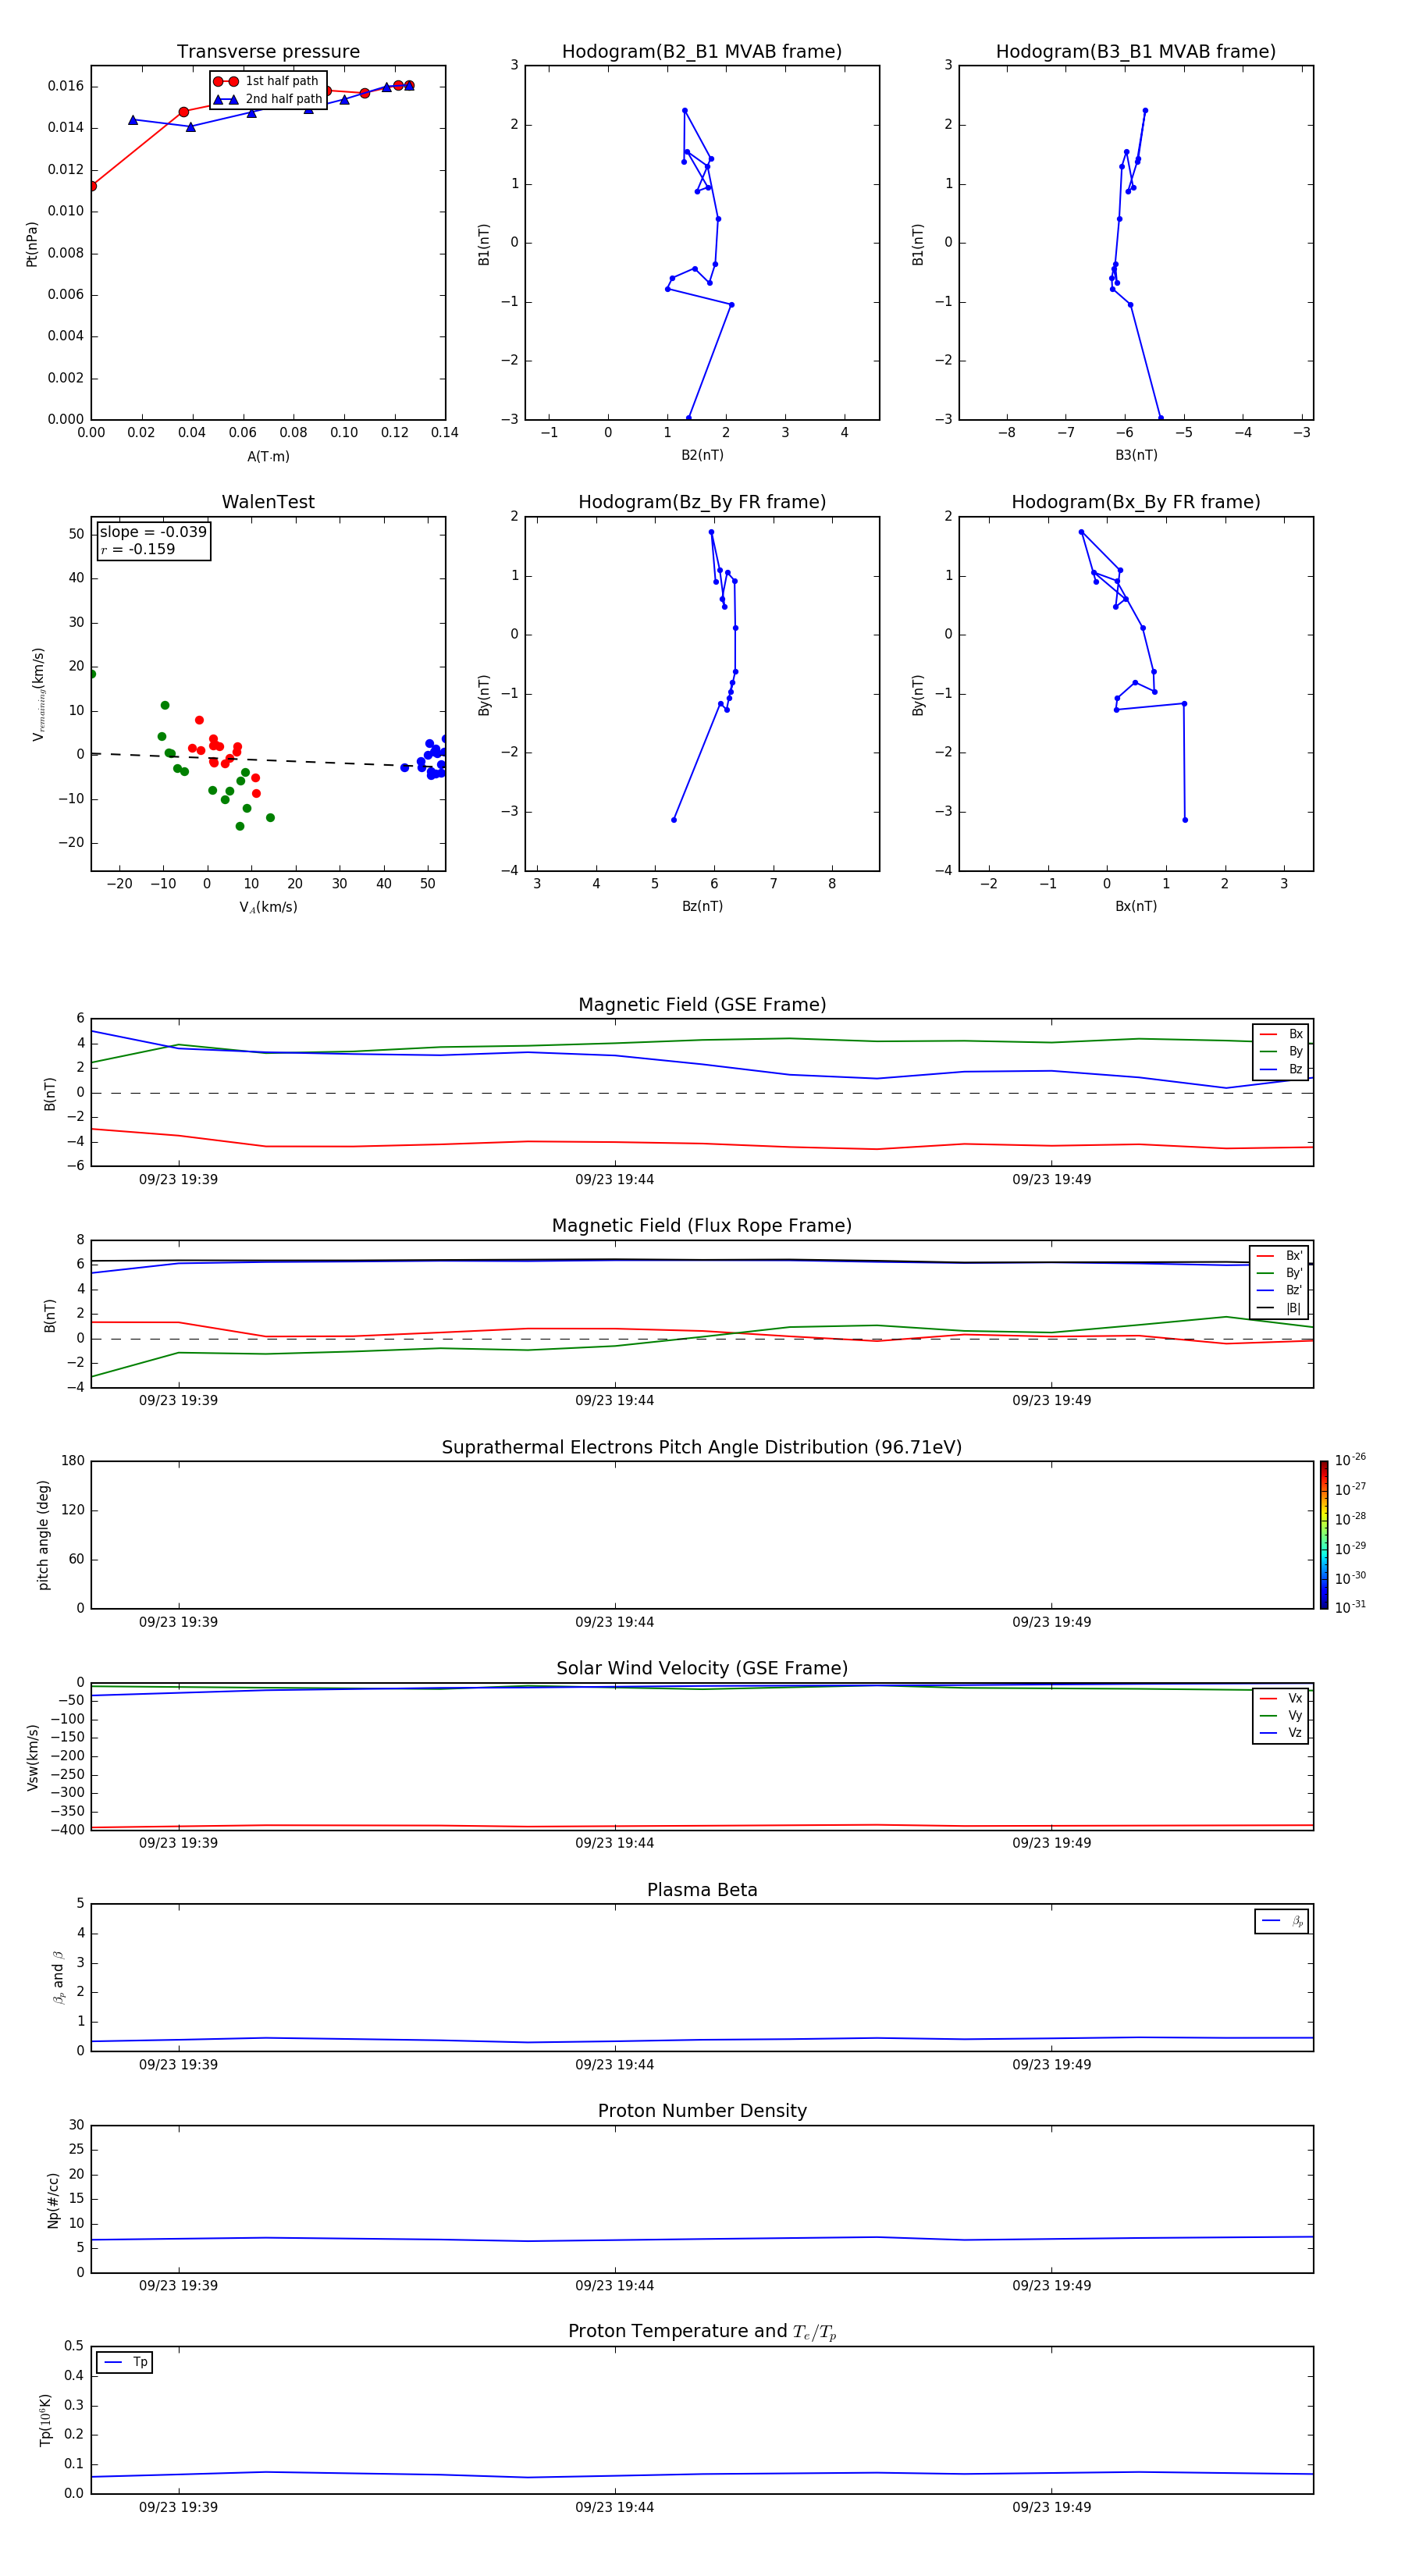Click the 'Hodogram(B3_B1 MVAB frame)' title

pos(1136,52)
